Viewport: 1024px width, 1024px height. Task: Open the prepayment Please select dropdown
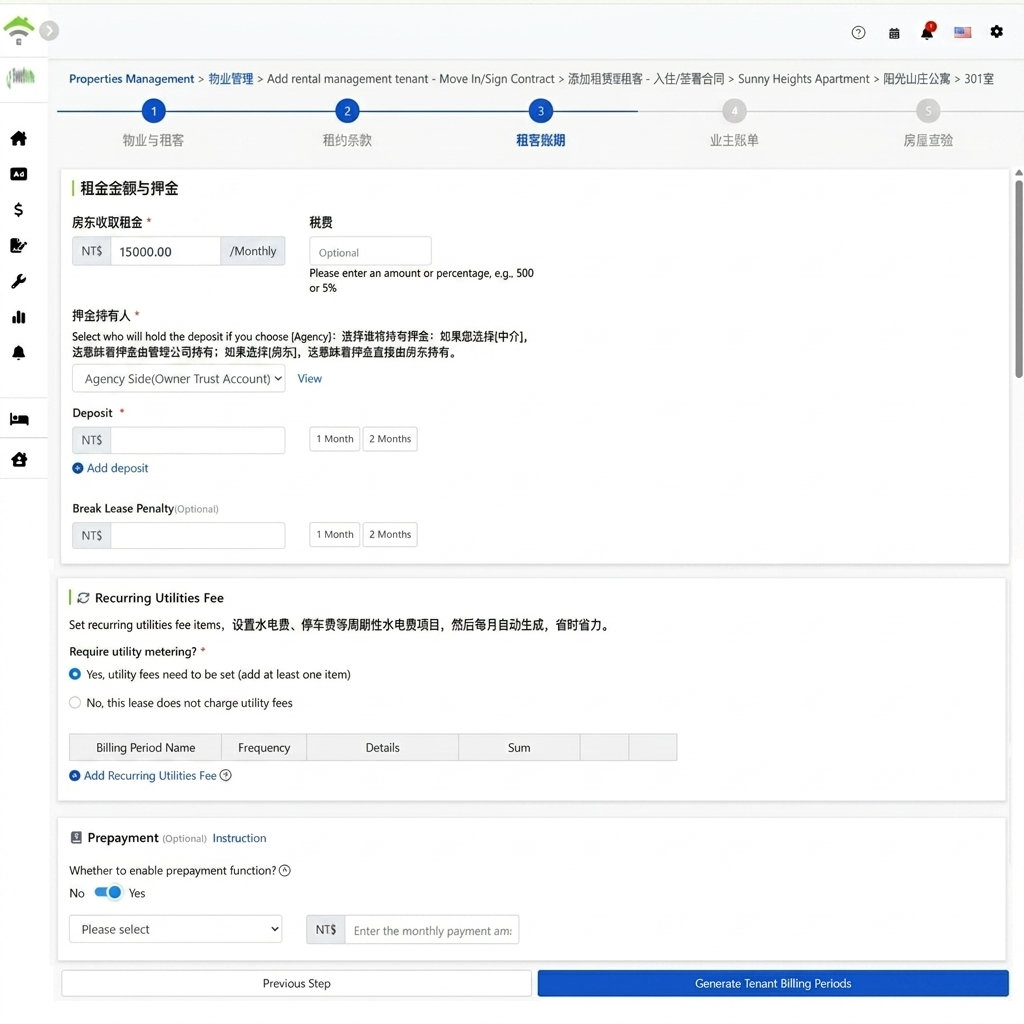tap(175, 929)
